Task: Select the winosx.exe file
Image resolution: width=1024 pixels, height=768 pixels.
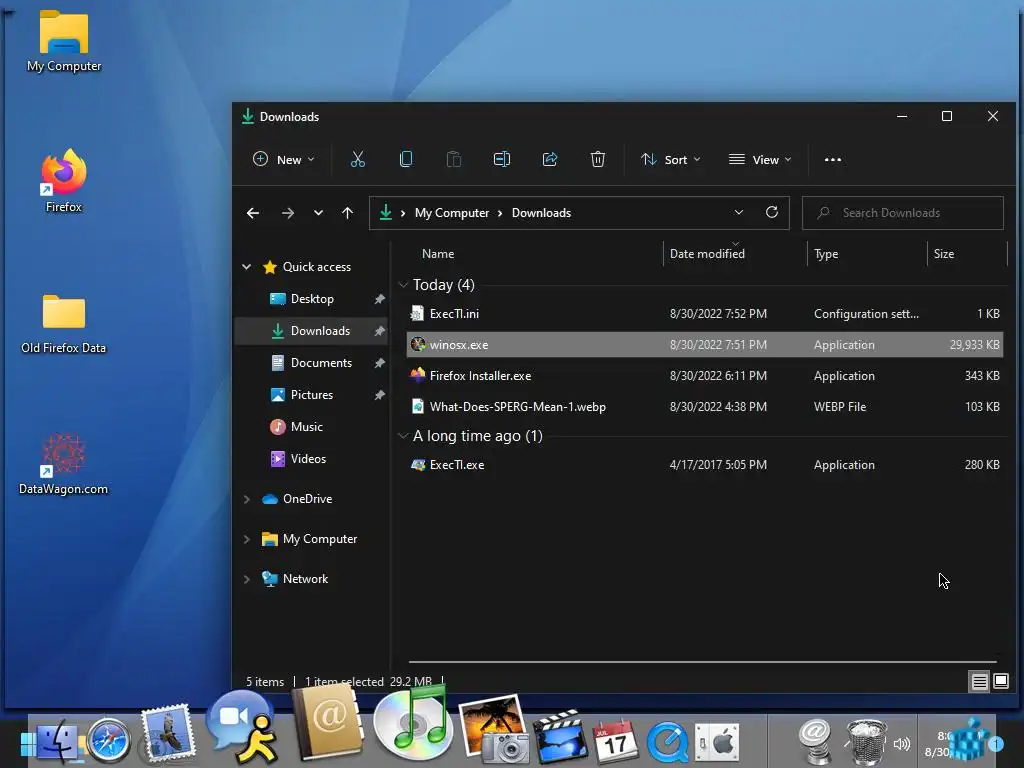Action: point(705,345)
